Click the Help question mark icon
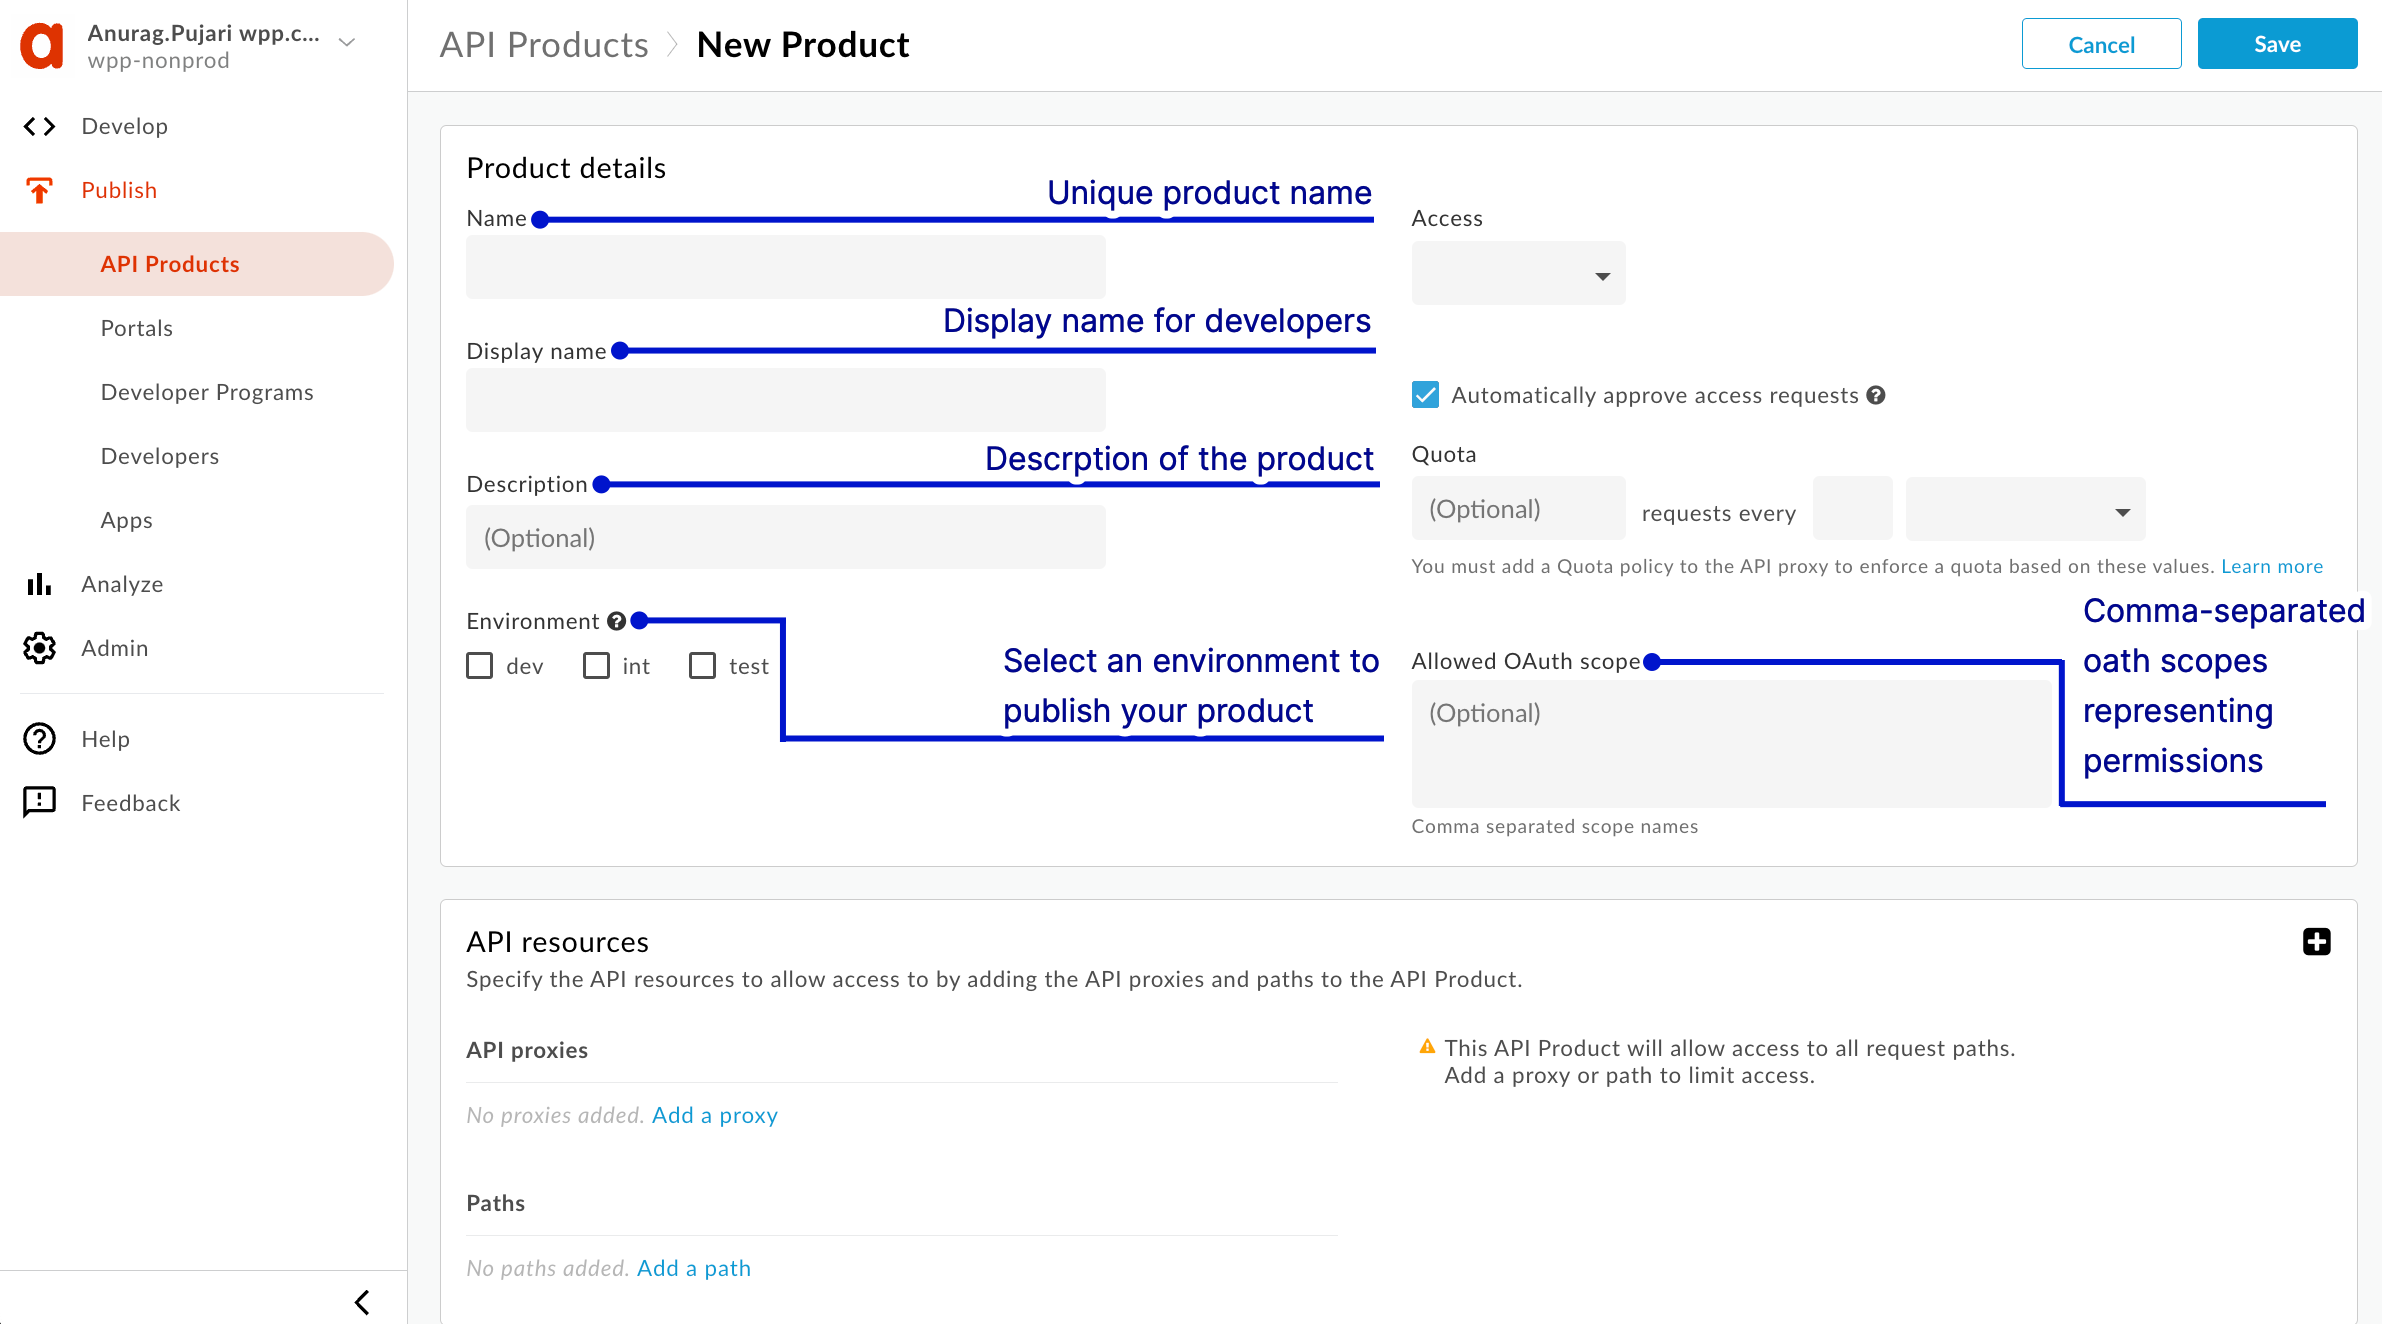2382x1324 pixels. (x=39, y=739)
